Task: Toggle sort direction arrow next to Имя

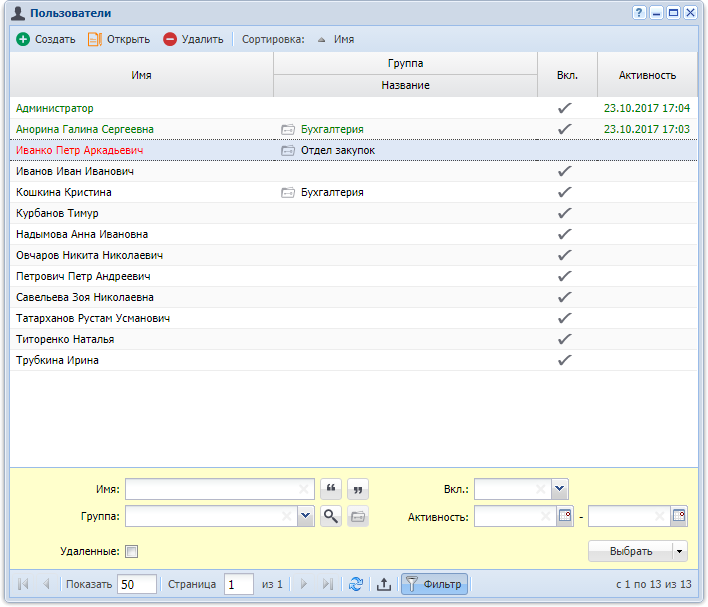Action: (321, 40)
